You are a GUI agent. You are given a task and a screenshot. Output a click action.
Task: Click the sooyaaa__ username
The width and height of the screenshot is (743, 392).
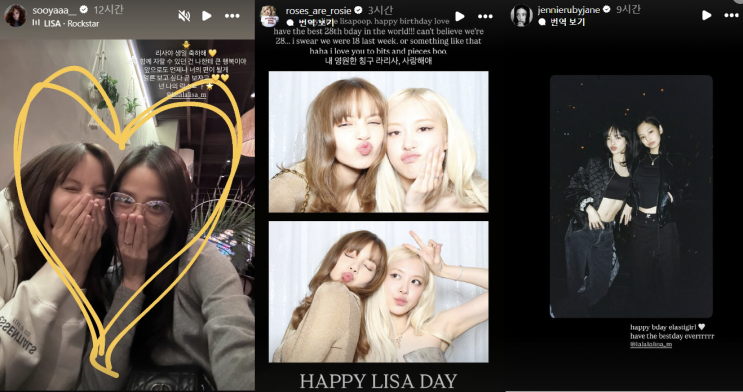54,10
